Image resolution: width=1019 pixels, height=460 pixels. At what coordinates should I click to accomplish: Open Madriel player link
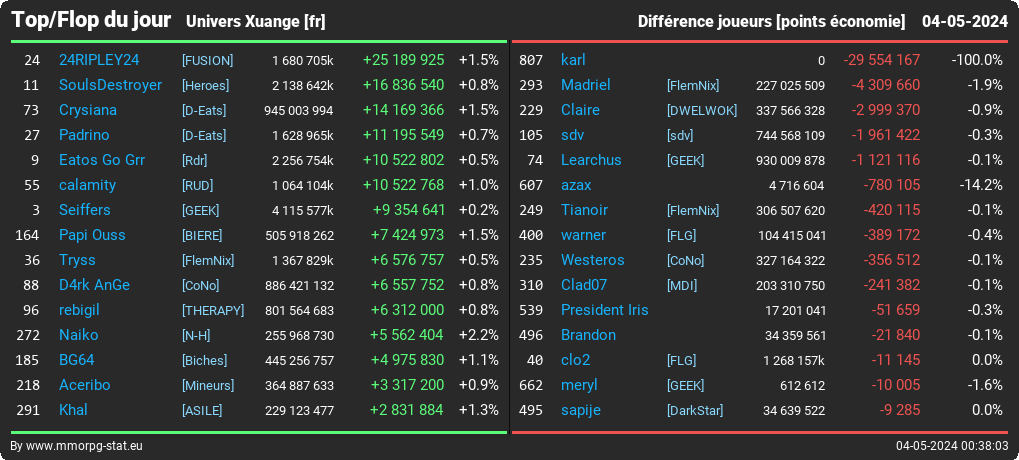[x=586, y=85]
